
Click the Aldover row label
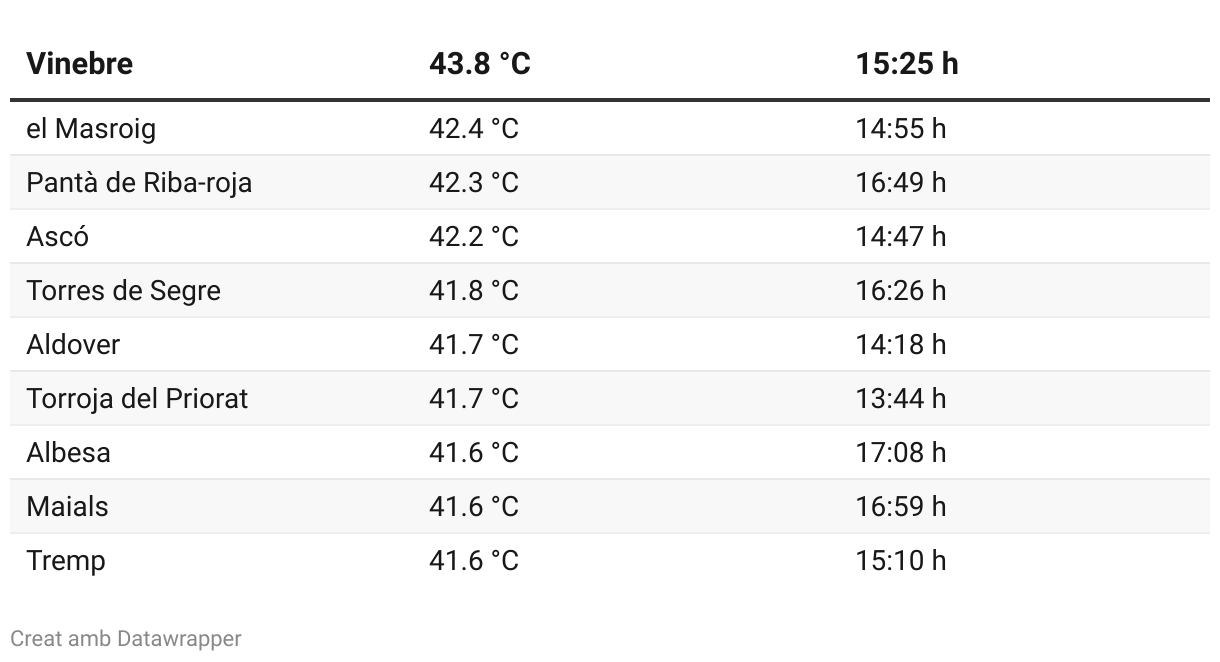73,345
